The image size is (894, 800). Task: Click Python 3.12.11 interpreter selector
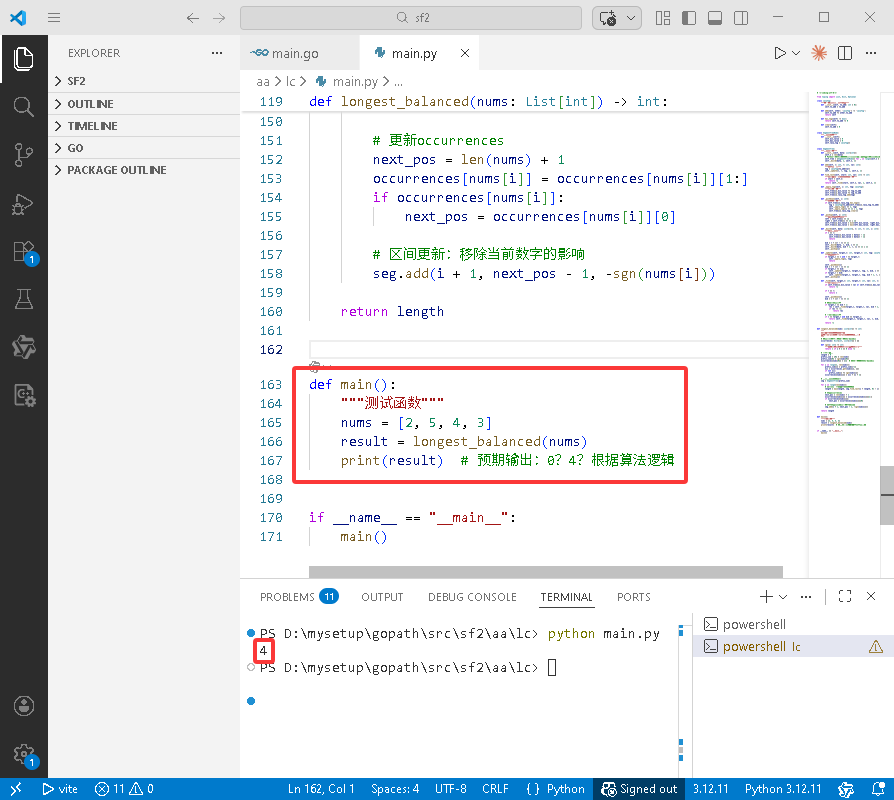coord(783,789)
